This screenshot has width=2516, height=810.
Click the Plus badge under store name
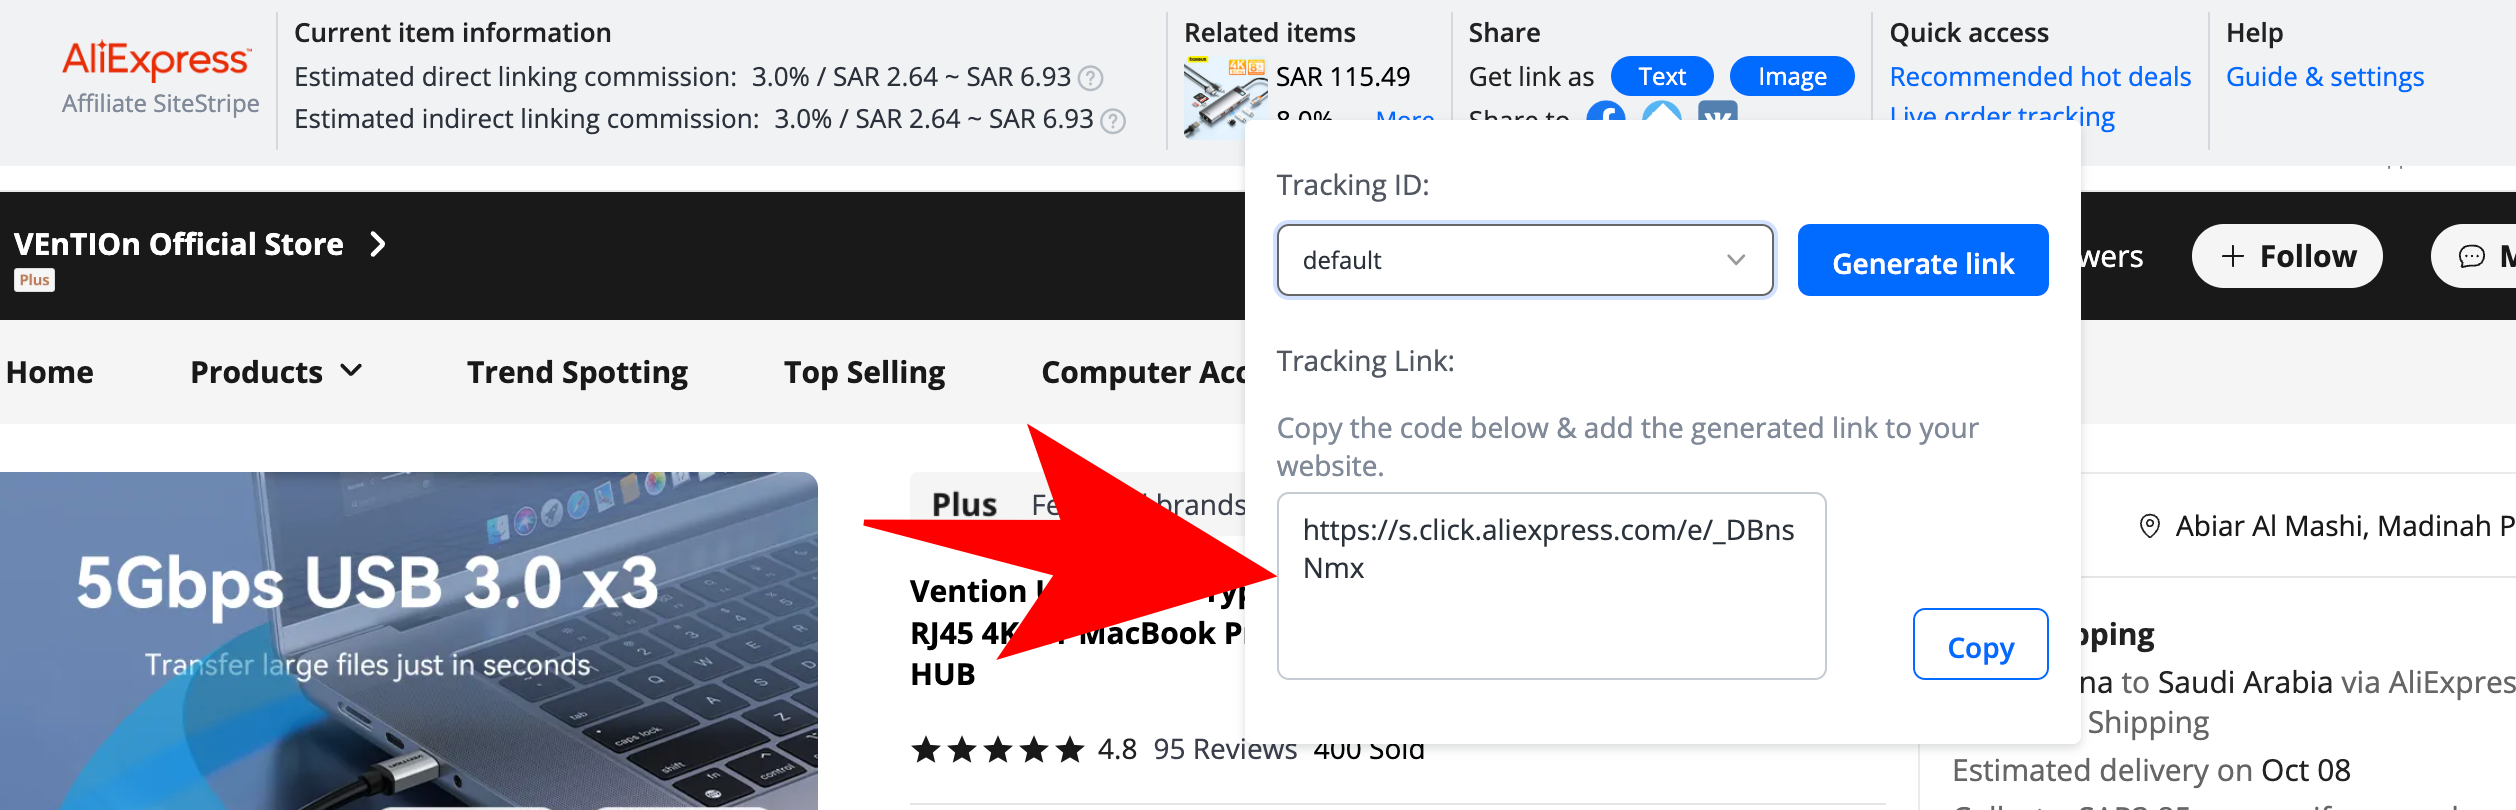pyautogui.click(x=34, y=280)
